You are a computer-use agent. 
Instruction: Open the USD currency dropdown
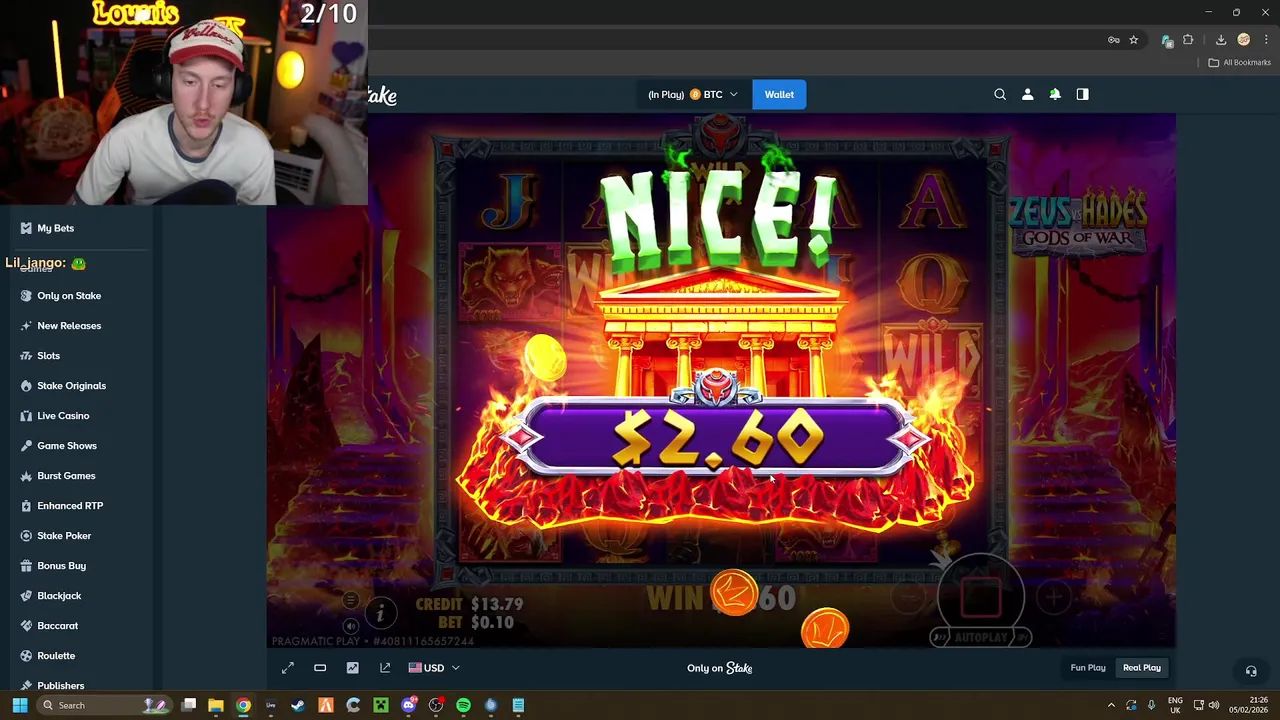tap(434, 668)
